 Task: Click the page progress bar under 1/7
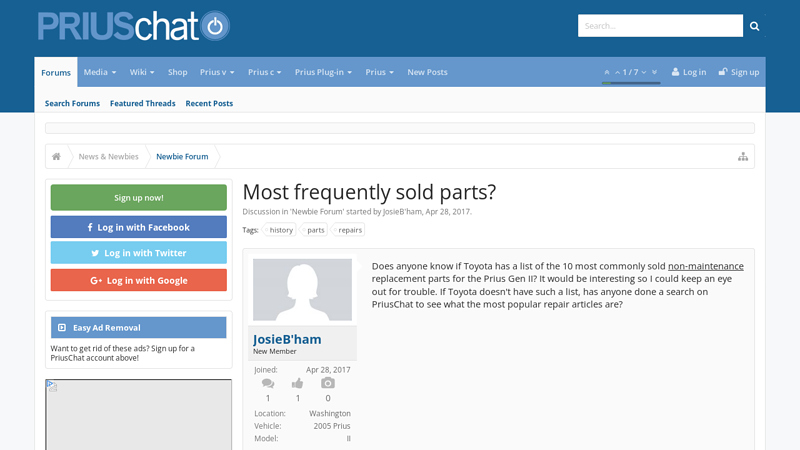pyautogui.click(x=631, y=83)
